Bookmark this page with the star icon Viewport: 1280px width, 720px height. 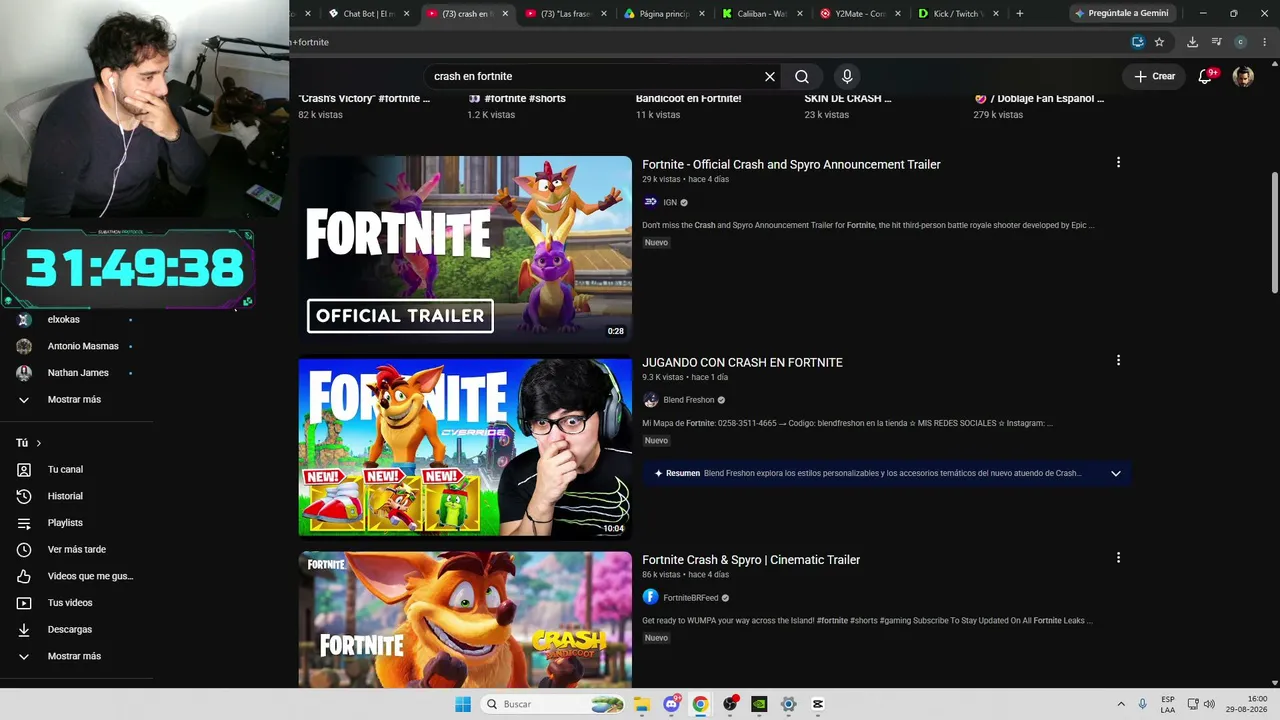[1159, 42]
